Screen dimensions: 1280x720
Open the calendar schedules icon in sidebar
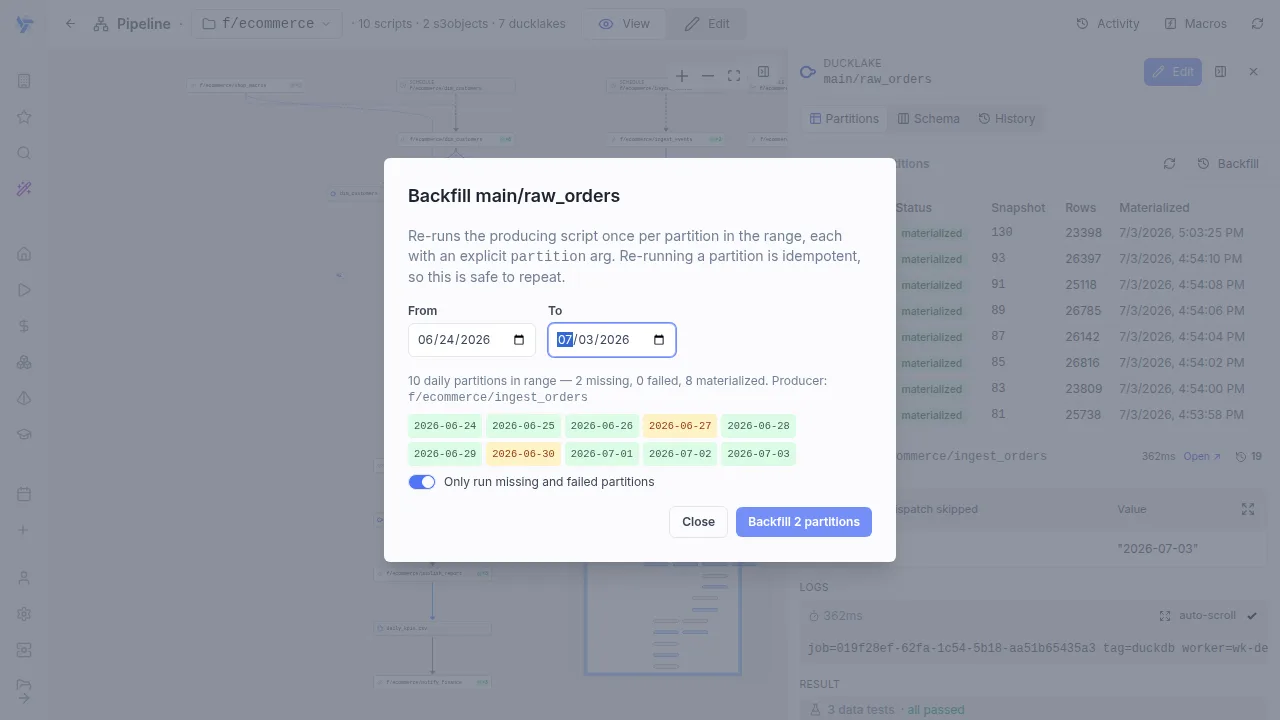click(x=25, y=494)
